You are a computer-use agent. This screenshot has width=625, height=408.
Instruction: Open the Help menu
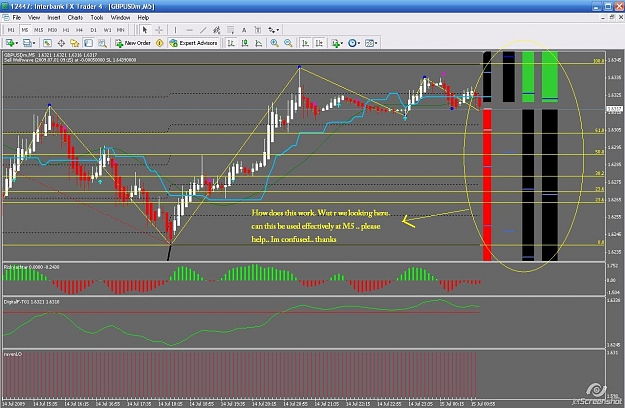pos(143,18)
